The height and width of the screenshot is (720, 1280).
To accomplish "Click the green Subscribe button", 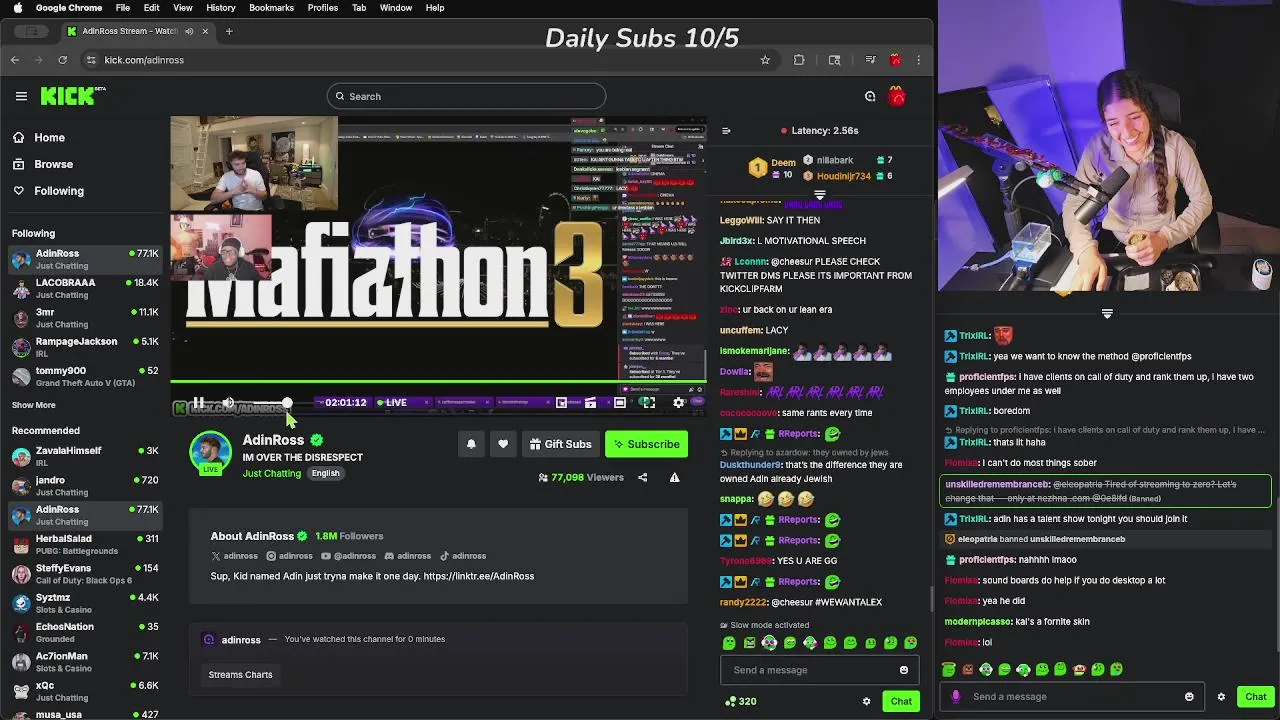I will pos(646,444).
